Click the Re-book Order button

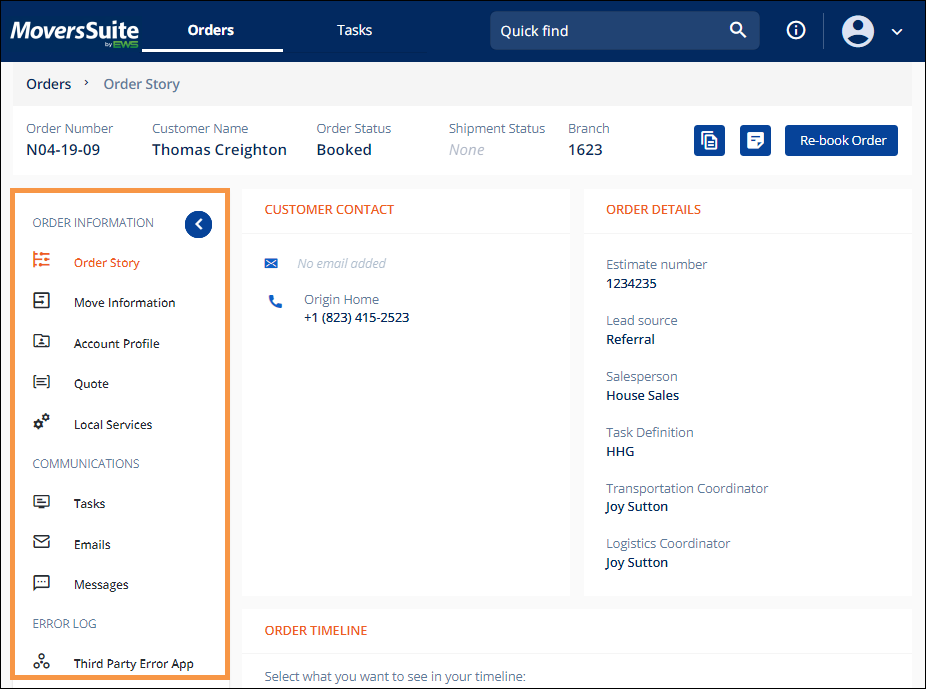[841, 140]
